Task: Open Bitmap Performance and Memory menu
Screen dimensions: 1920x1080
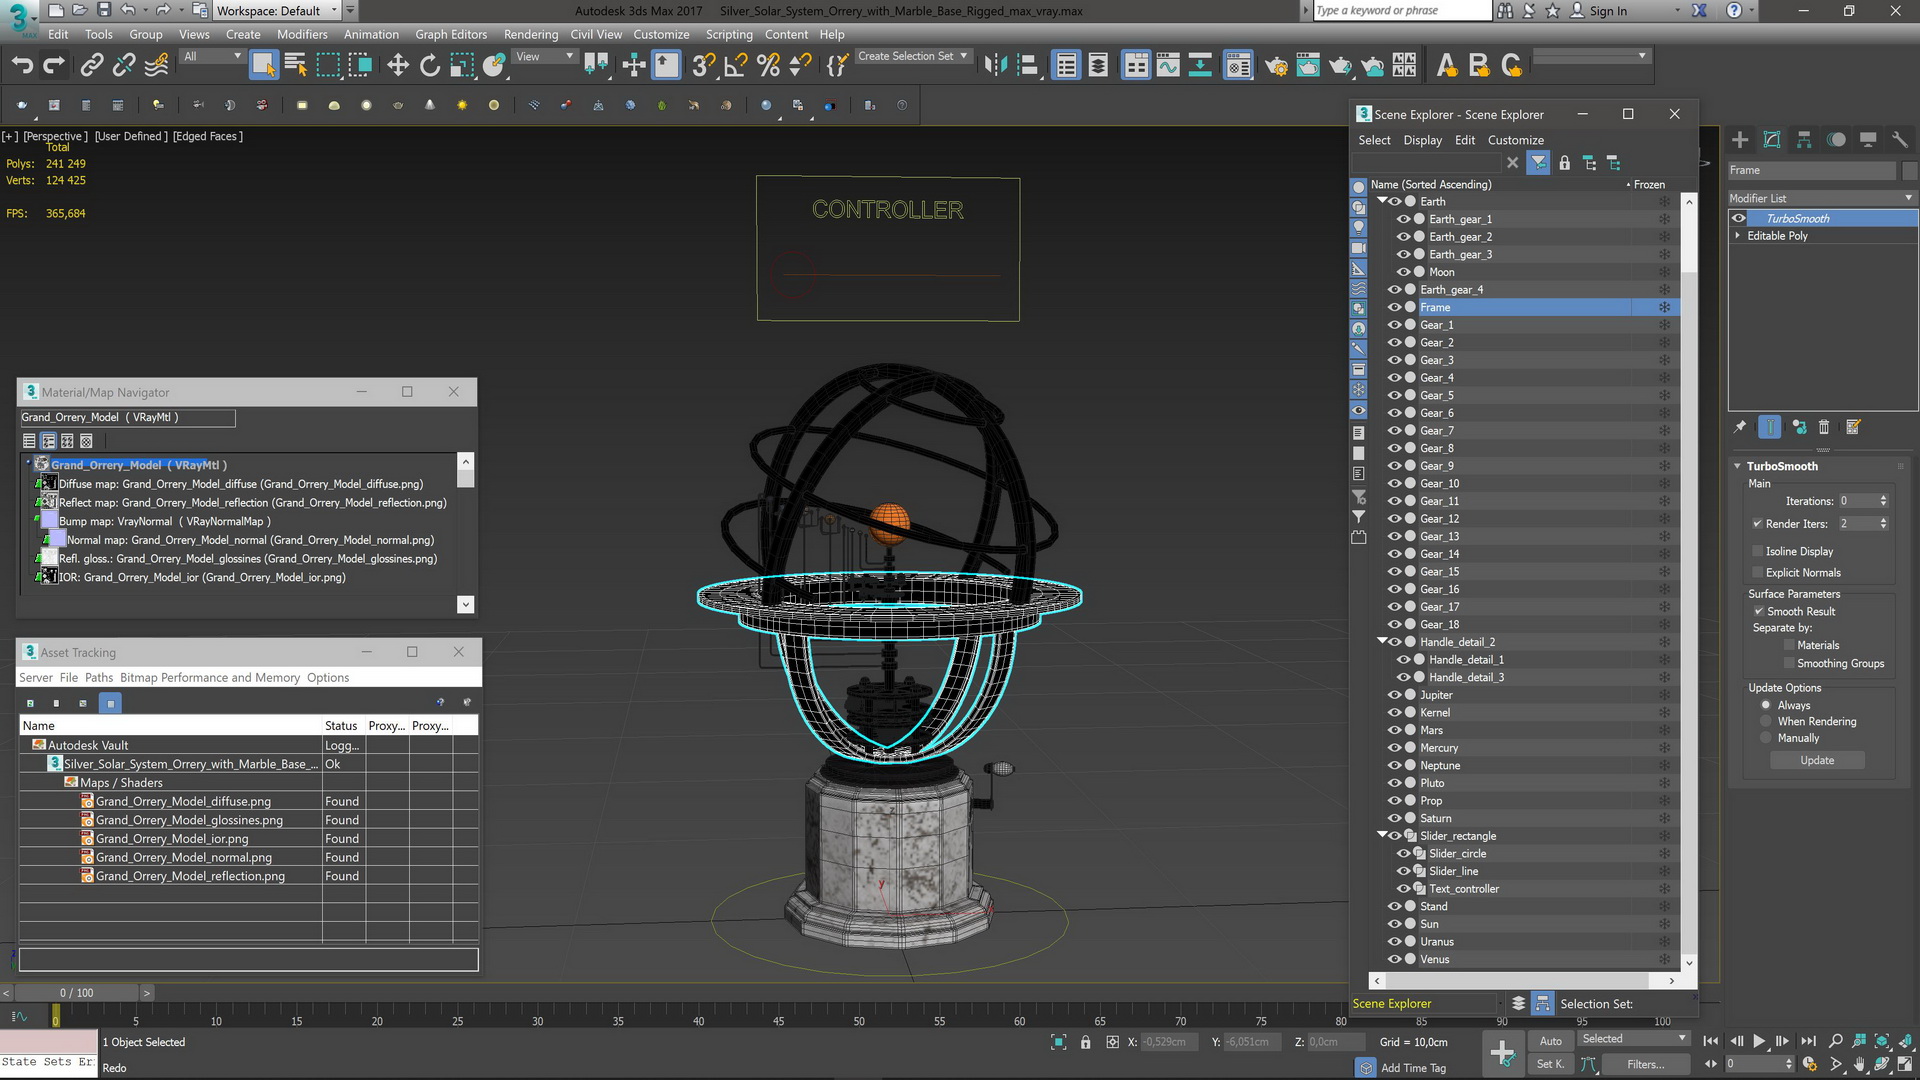Action: pyautogui.click(x=210, y=677)
